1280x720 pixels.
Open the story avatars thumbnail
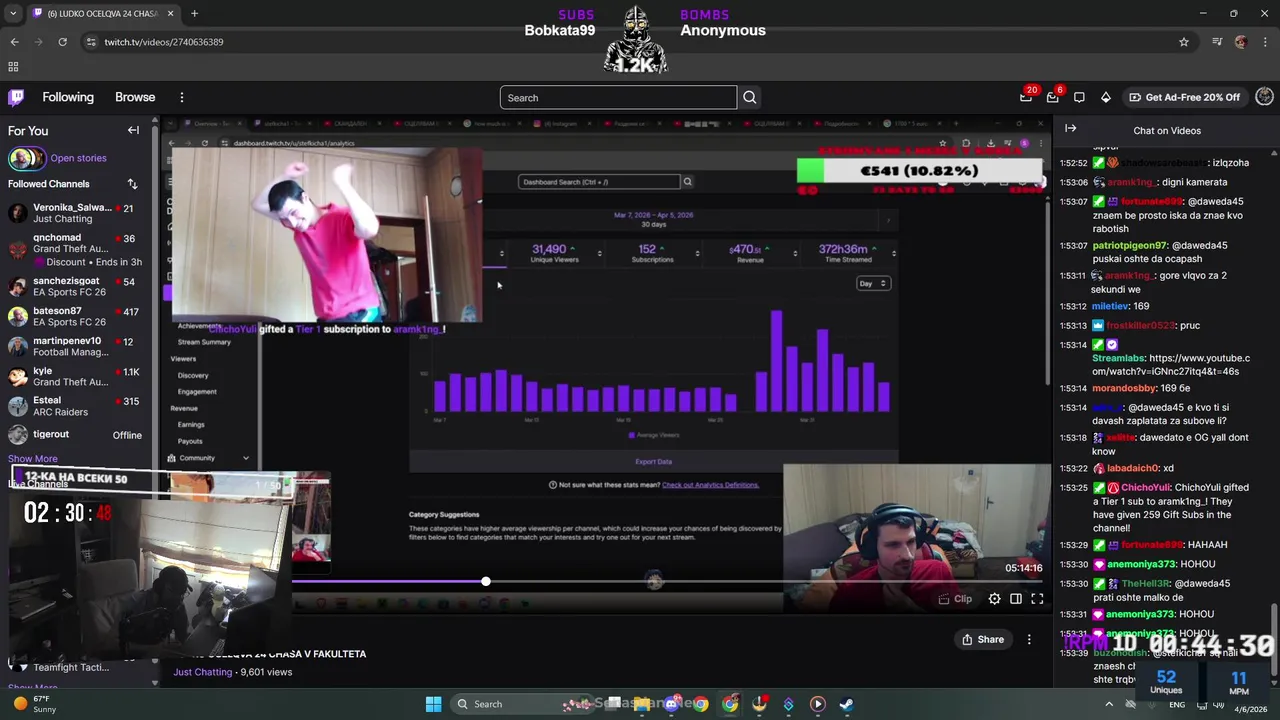27,158
